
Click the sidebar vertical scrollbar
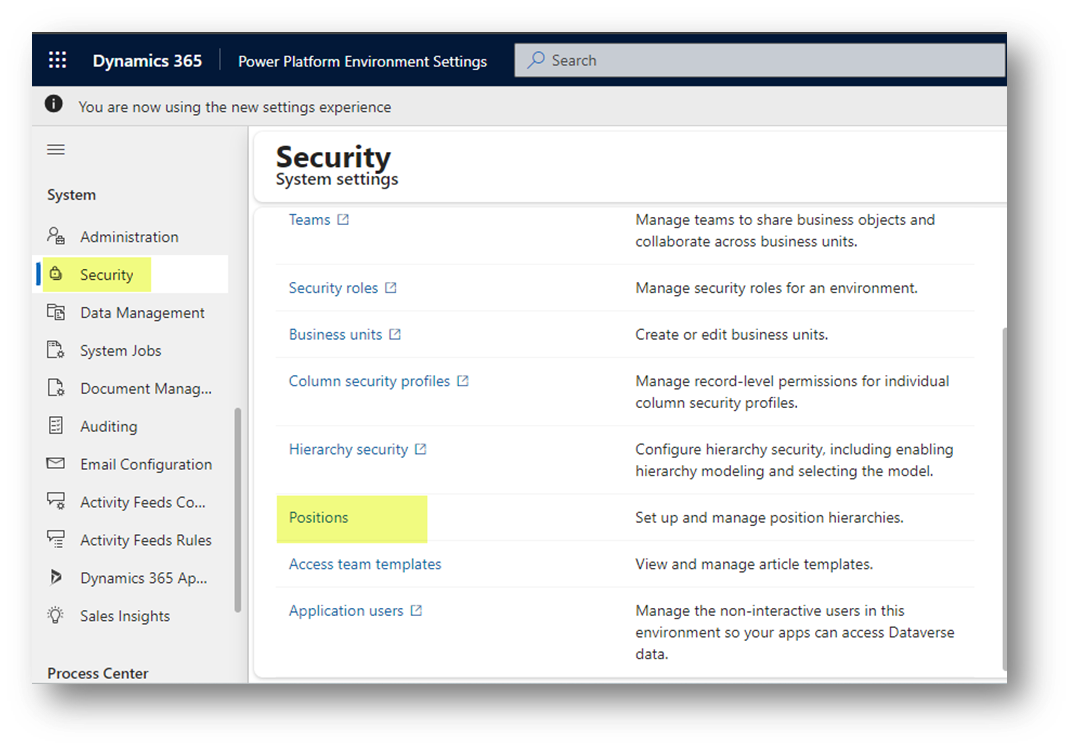tap(237, 510)
